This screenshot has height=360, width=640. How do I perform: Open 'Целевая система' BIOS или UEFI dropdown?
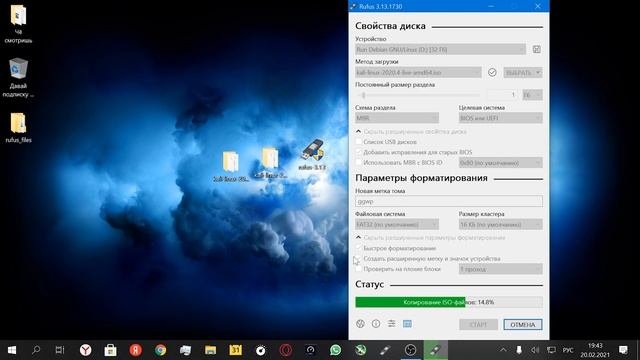coord(501,118)
